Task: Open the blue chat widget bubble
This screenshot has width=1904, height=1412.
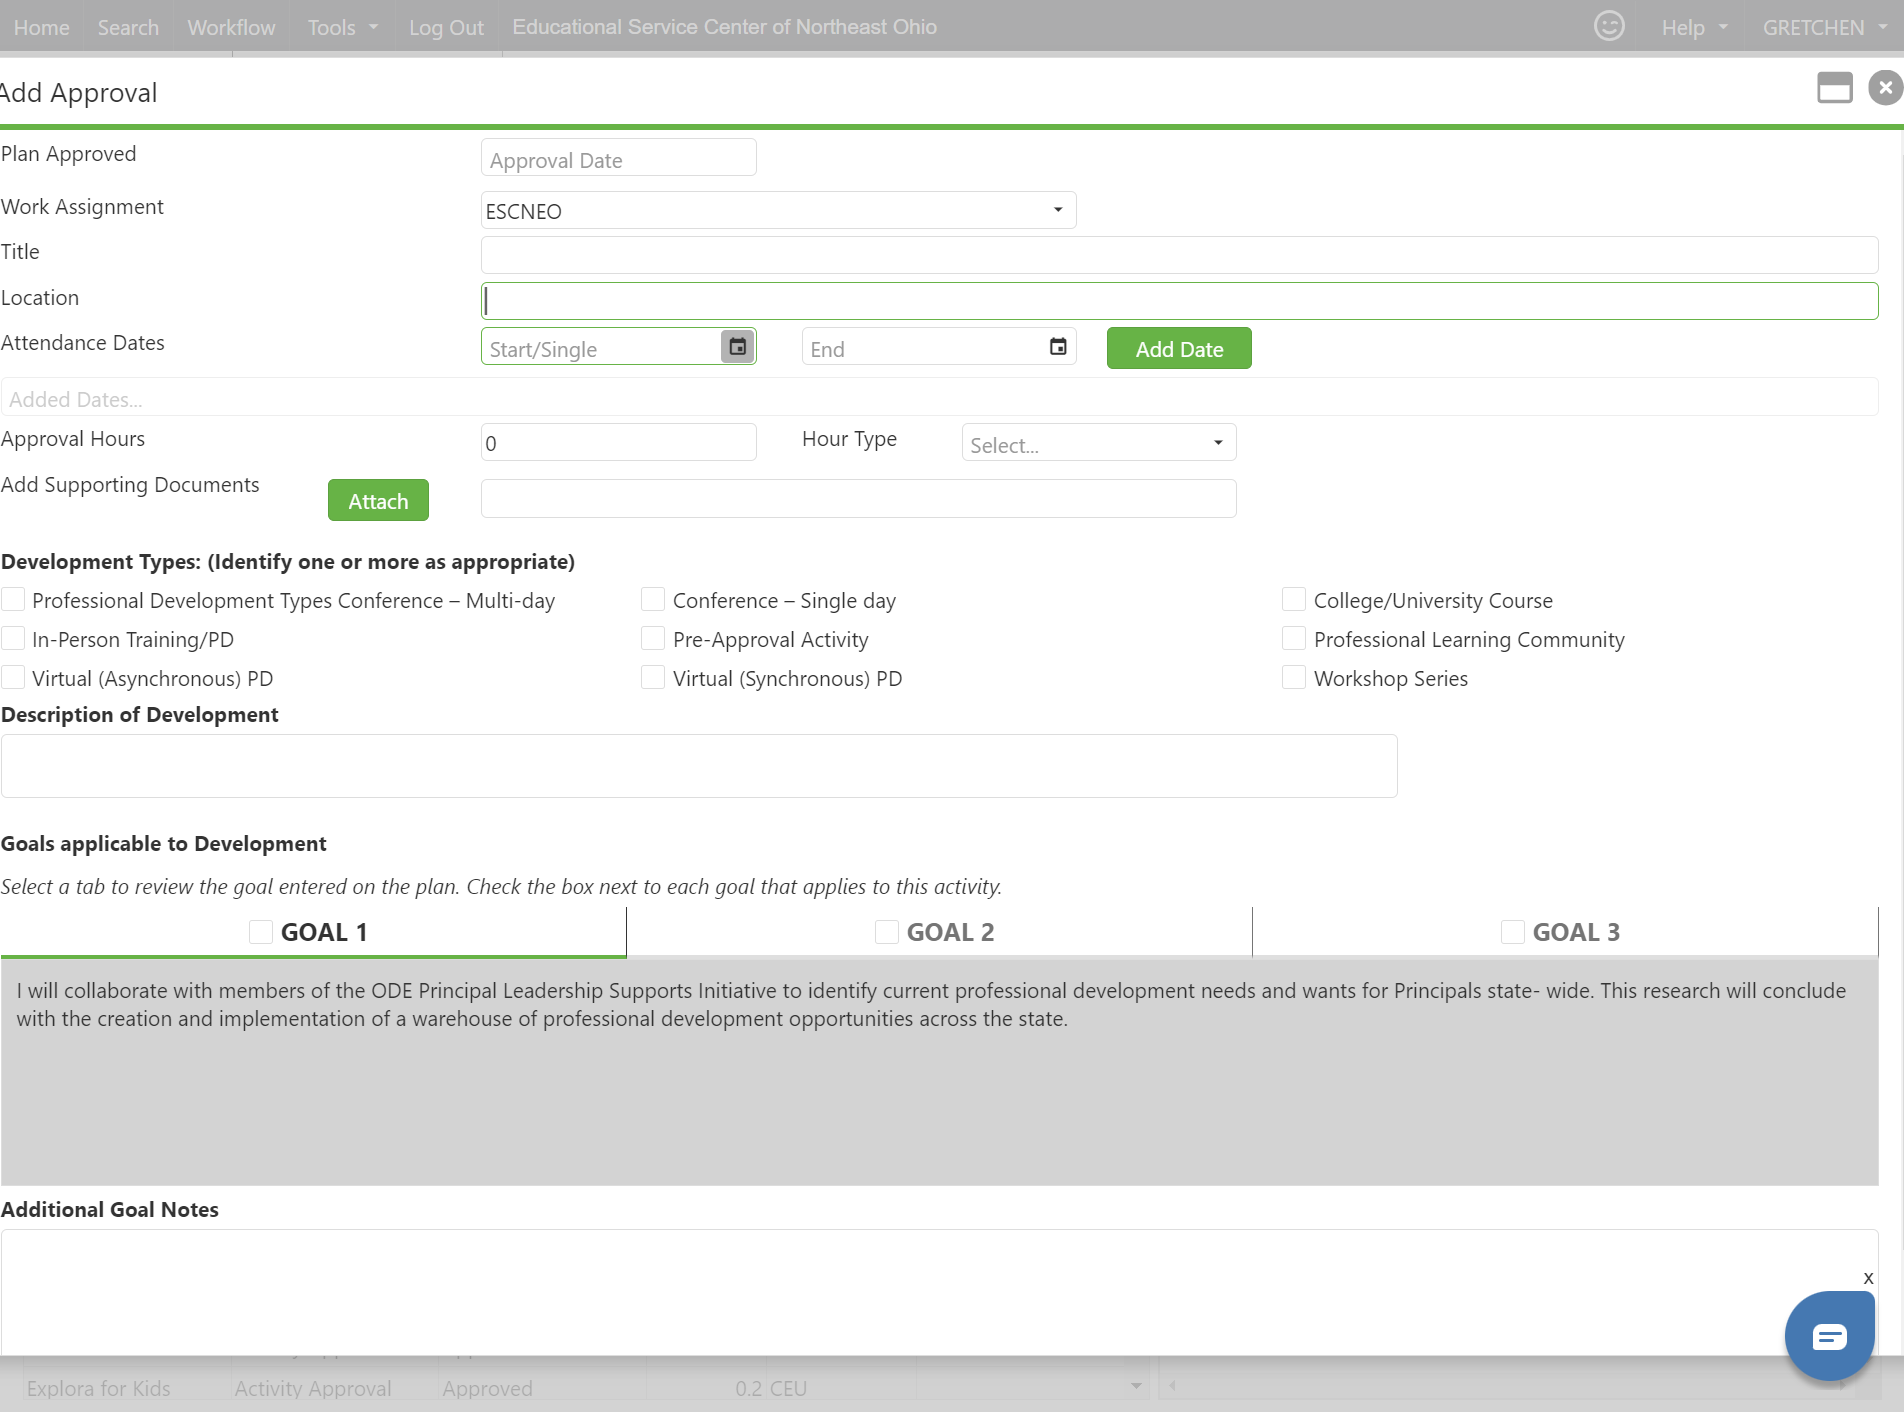Action: pyautogui.click(x=1829, y=1335)
